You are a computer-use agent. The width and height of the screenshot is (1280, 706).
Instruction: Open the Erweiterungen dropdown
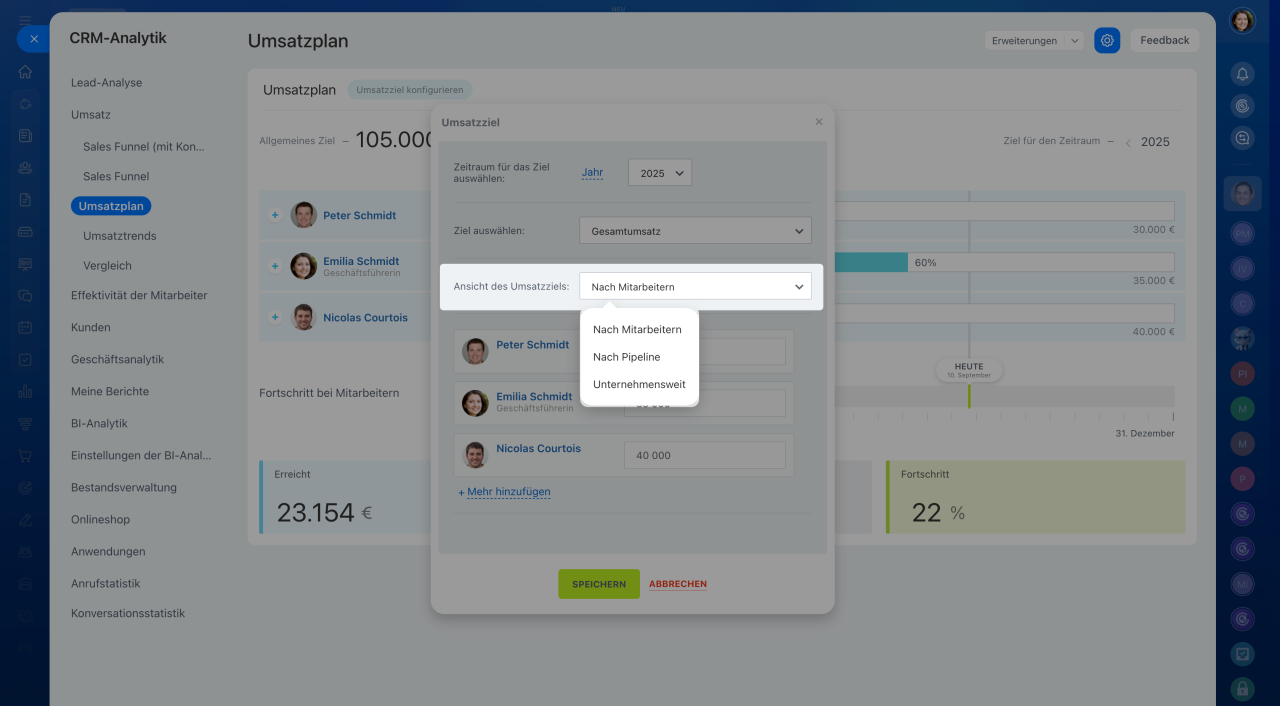1034,40
